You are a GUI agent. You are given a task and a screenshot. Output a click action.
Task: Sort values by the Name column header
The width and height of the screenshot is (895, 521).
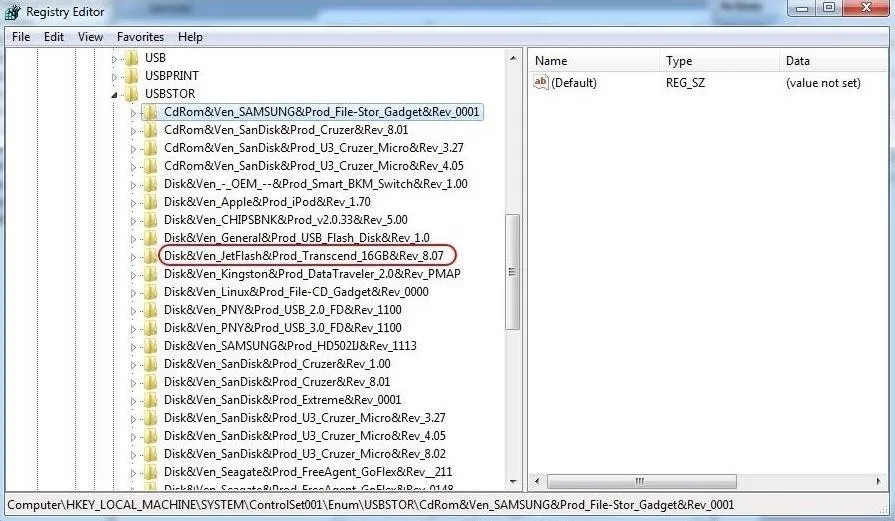pos(594,60)
